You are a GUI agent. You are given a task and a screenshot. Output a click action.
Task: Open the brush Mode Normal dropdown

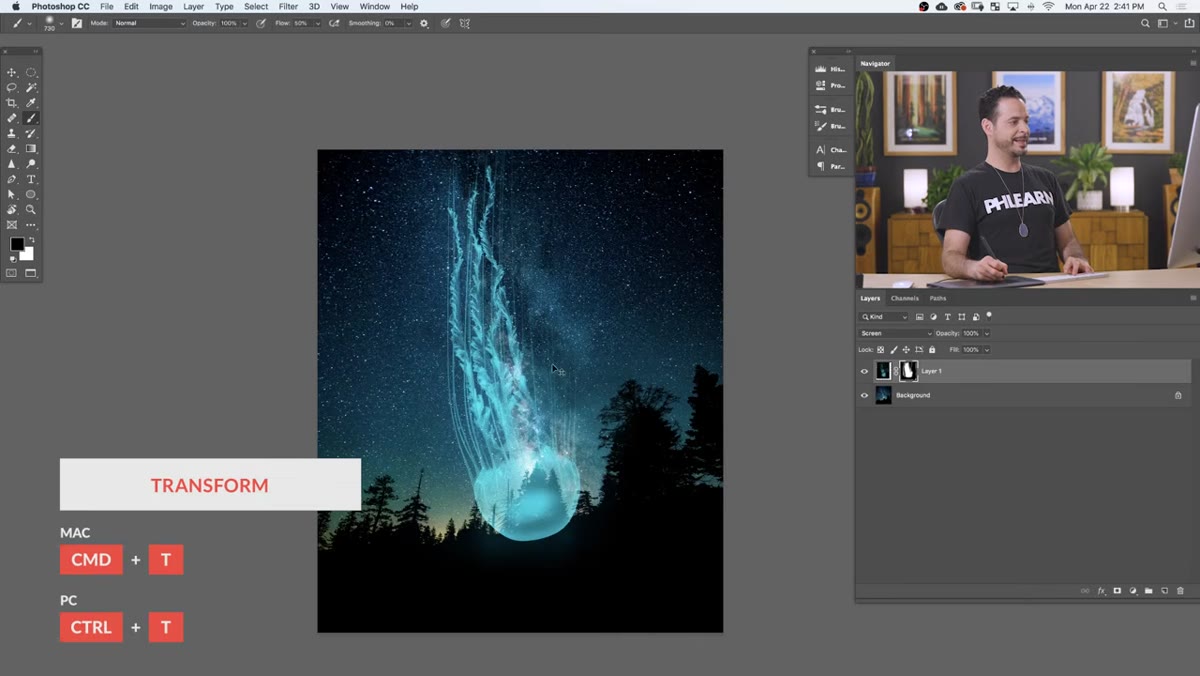click(x=149, y=23)
